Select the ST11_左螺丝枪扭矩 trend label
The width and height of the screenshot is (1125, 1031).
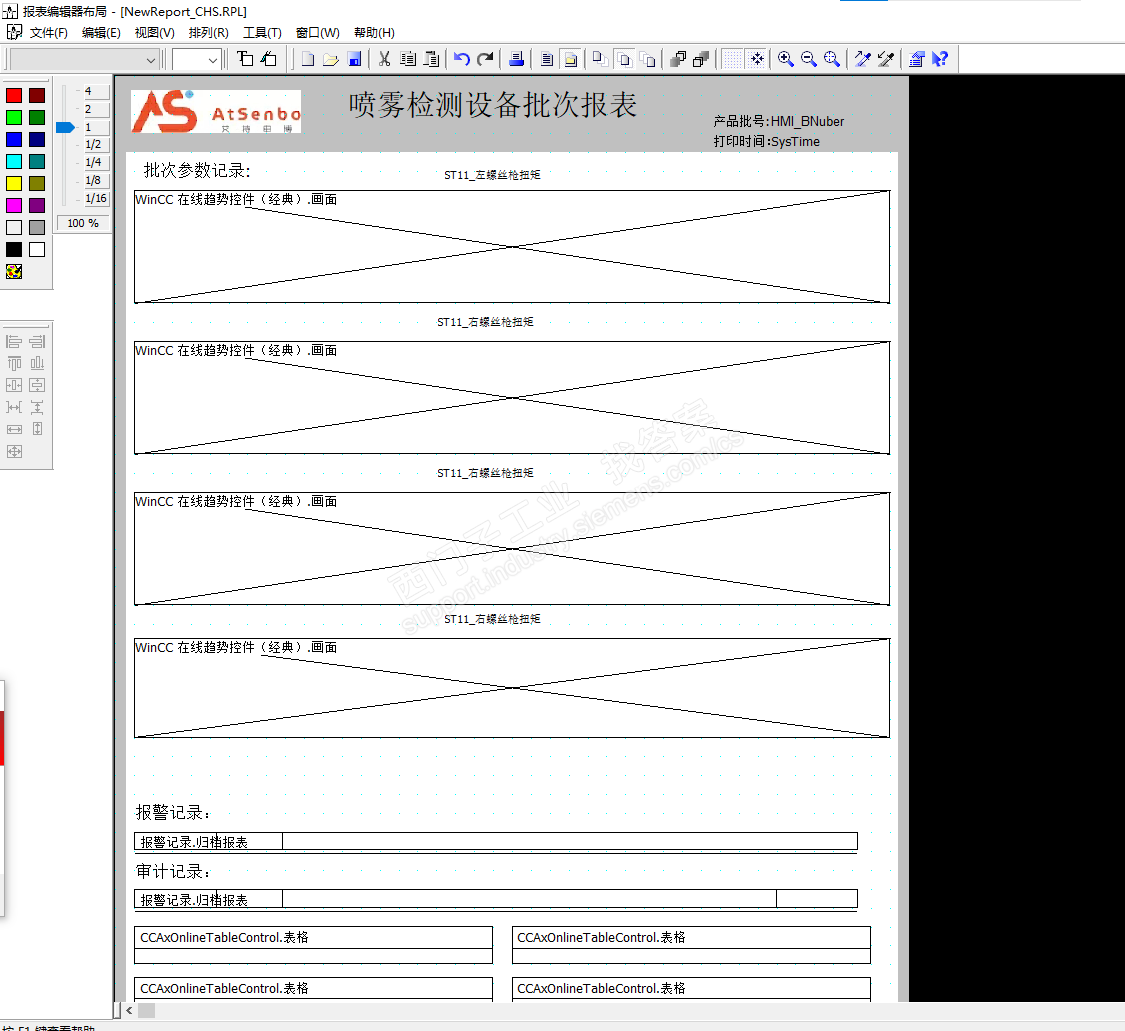492,175
